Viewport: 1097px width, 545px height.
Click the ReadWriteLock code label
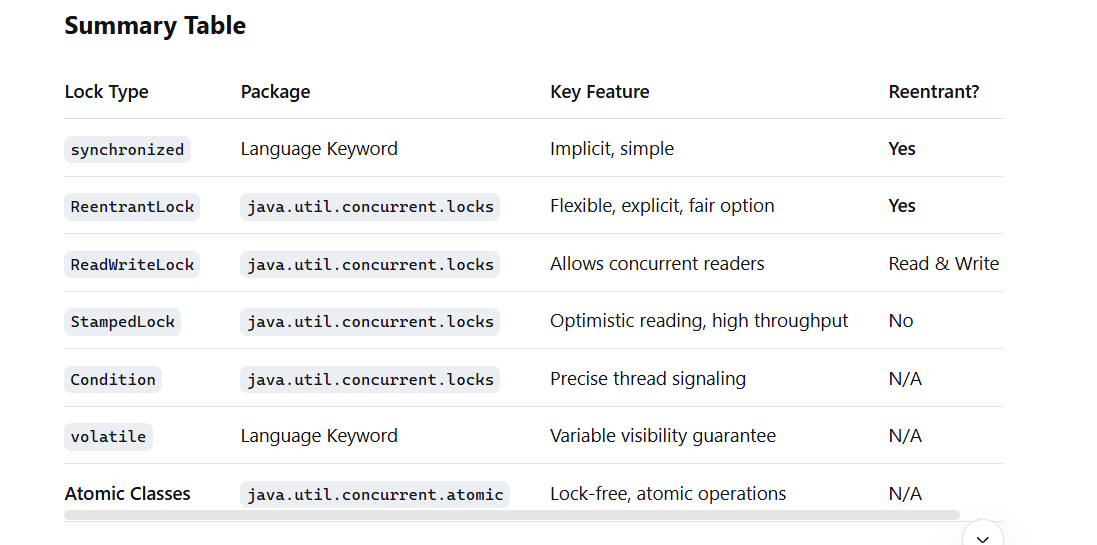coord(132,265)
